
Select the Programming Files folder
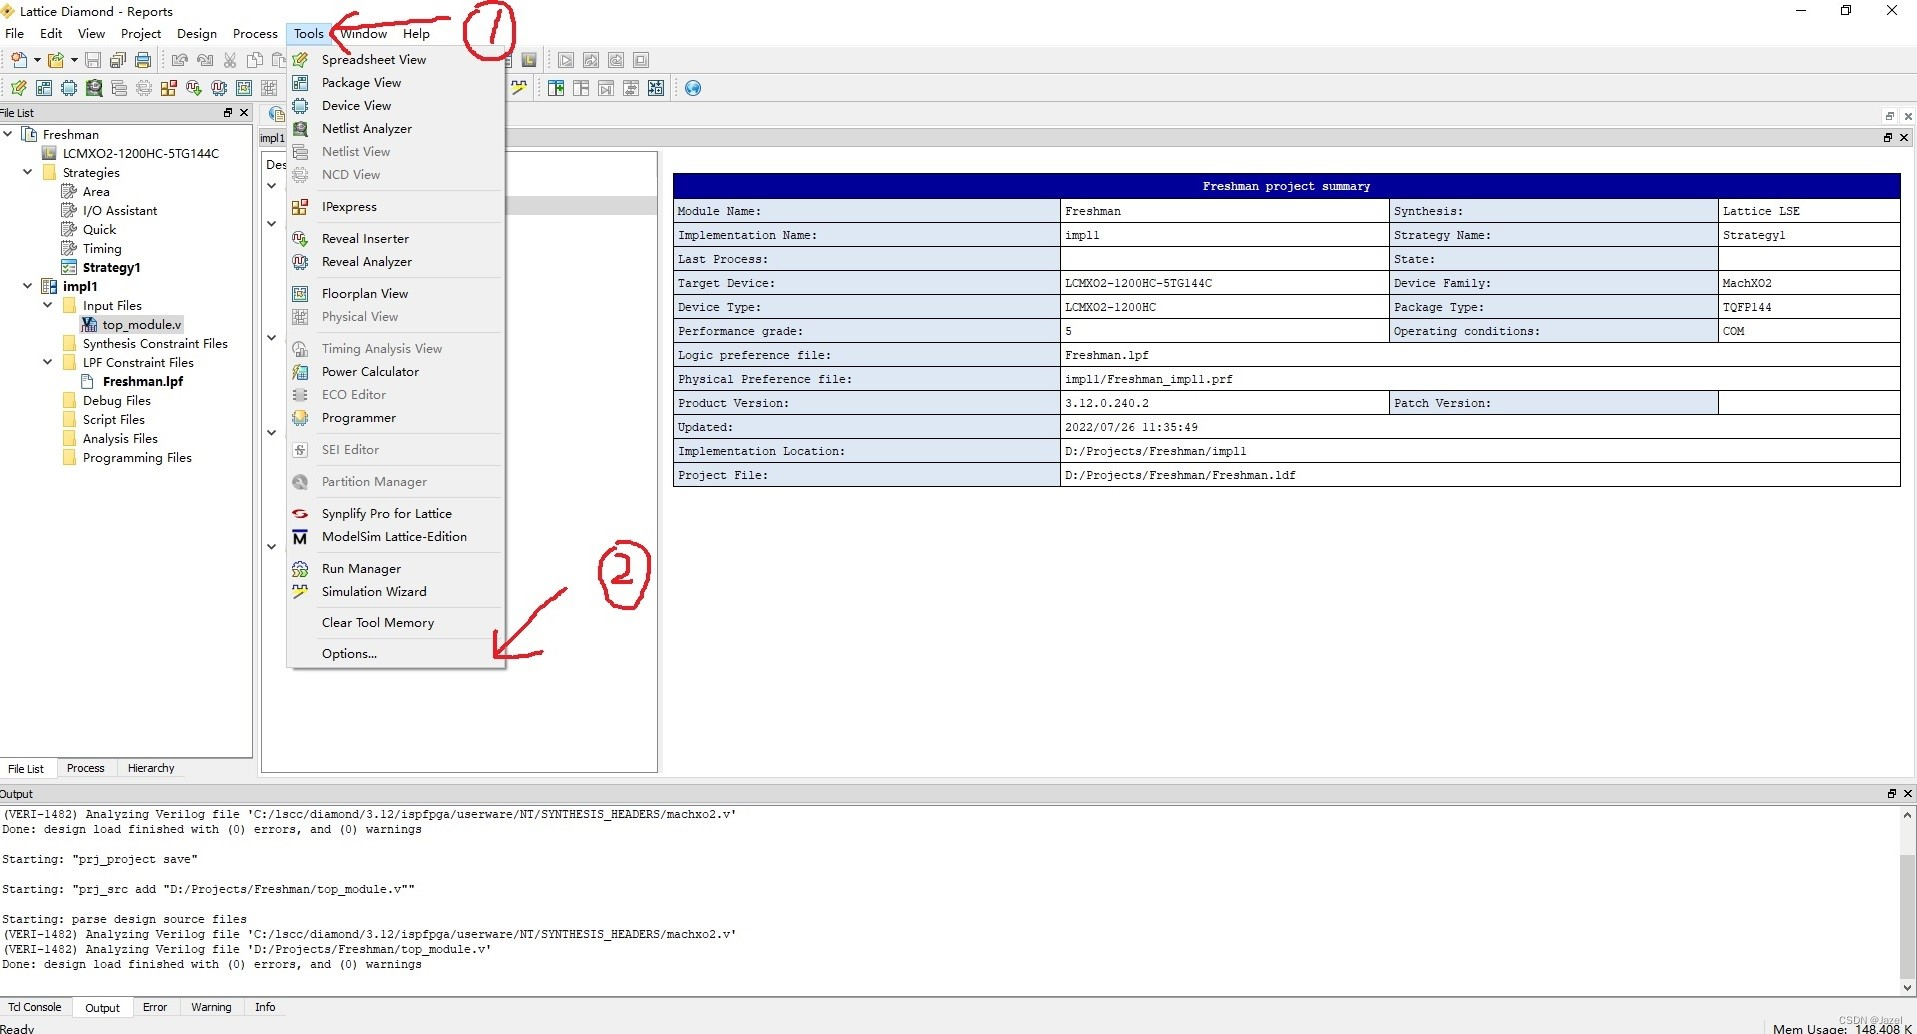pos(137,457)
